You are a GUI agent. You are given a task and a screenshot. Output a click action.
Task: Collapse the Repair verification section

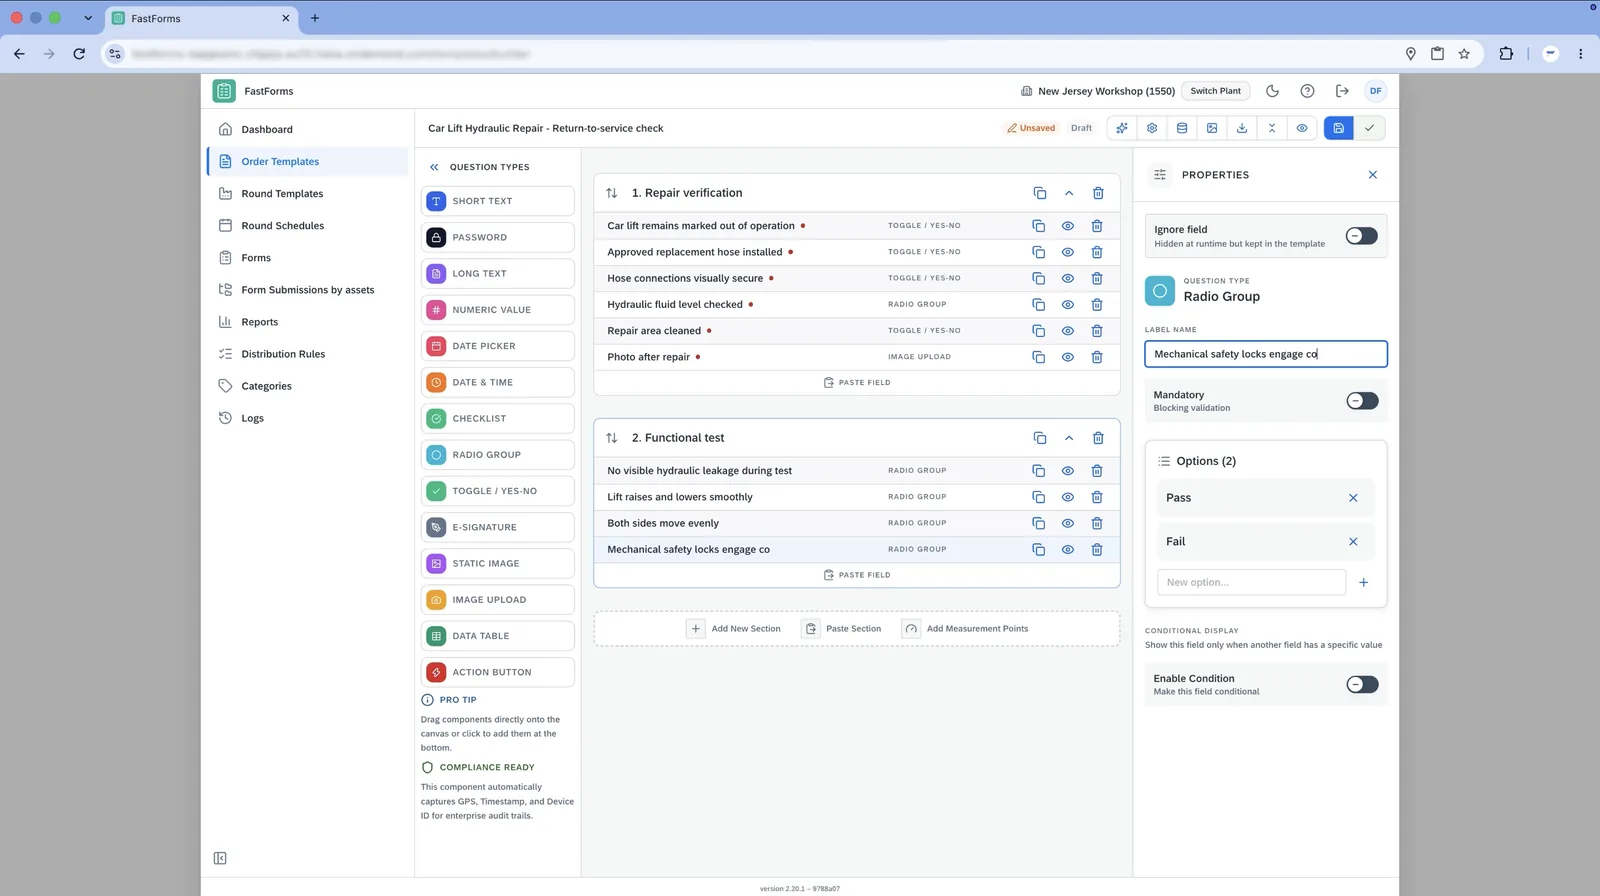[1069, 193]
